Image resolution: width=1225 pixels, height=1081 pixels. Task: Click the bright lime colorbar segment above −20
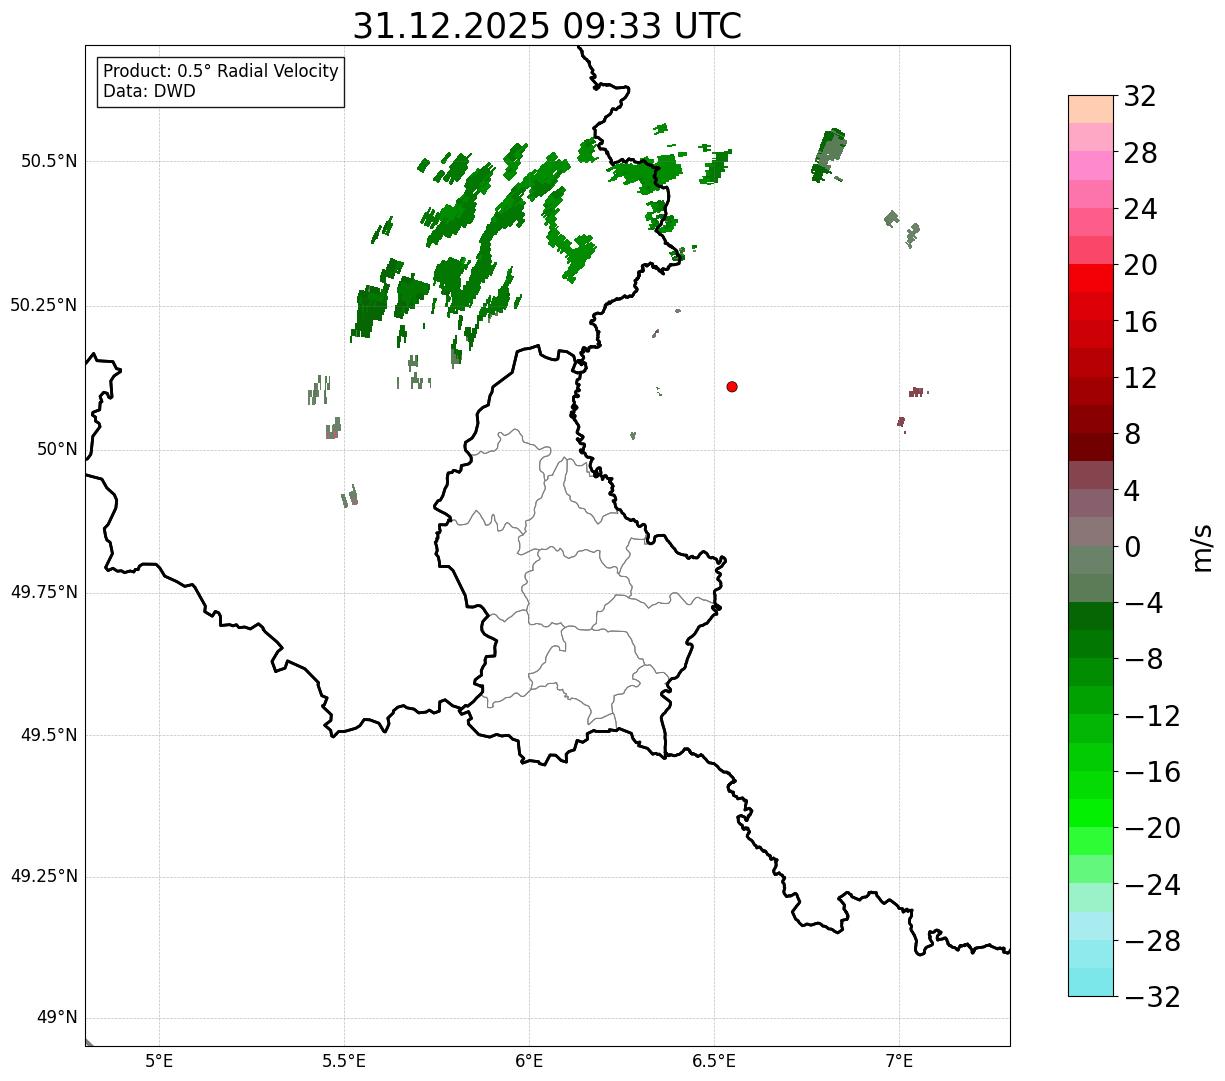tap(1091, 813)
